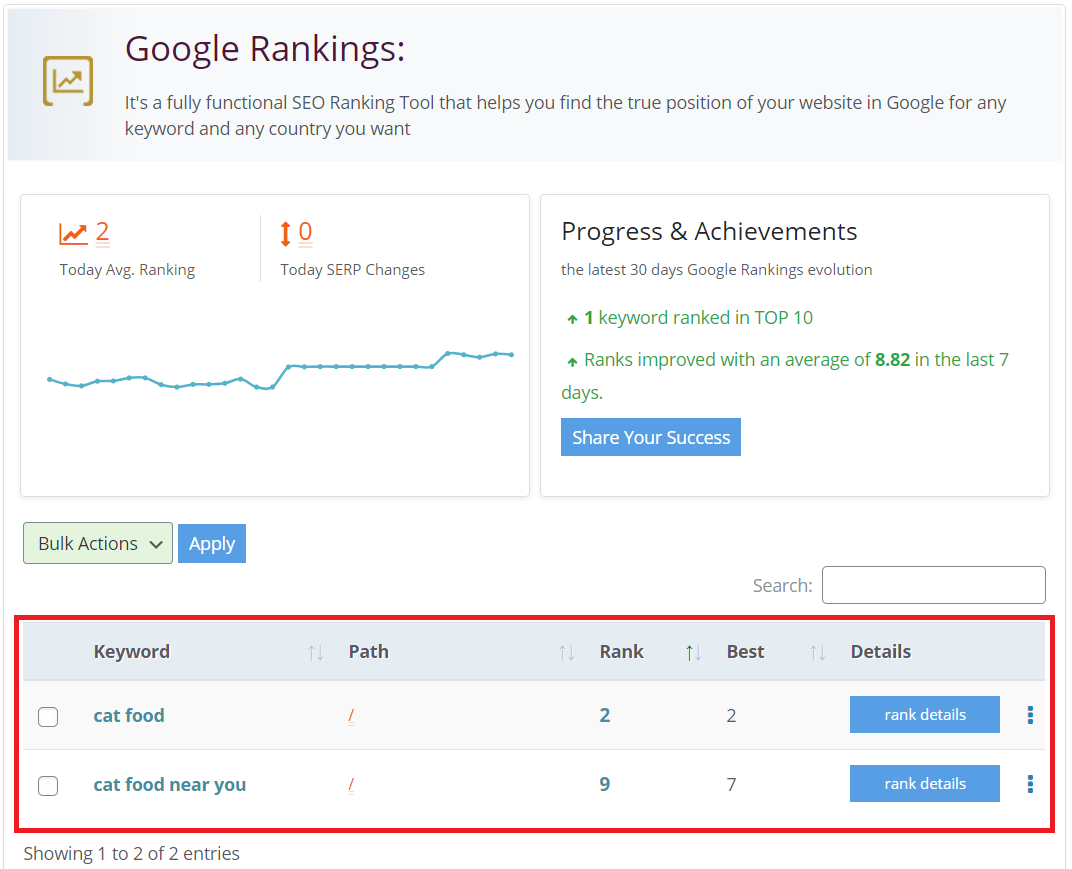Open the cat food keyword link
1072x869 pixels.
[x=129, y=715]
